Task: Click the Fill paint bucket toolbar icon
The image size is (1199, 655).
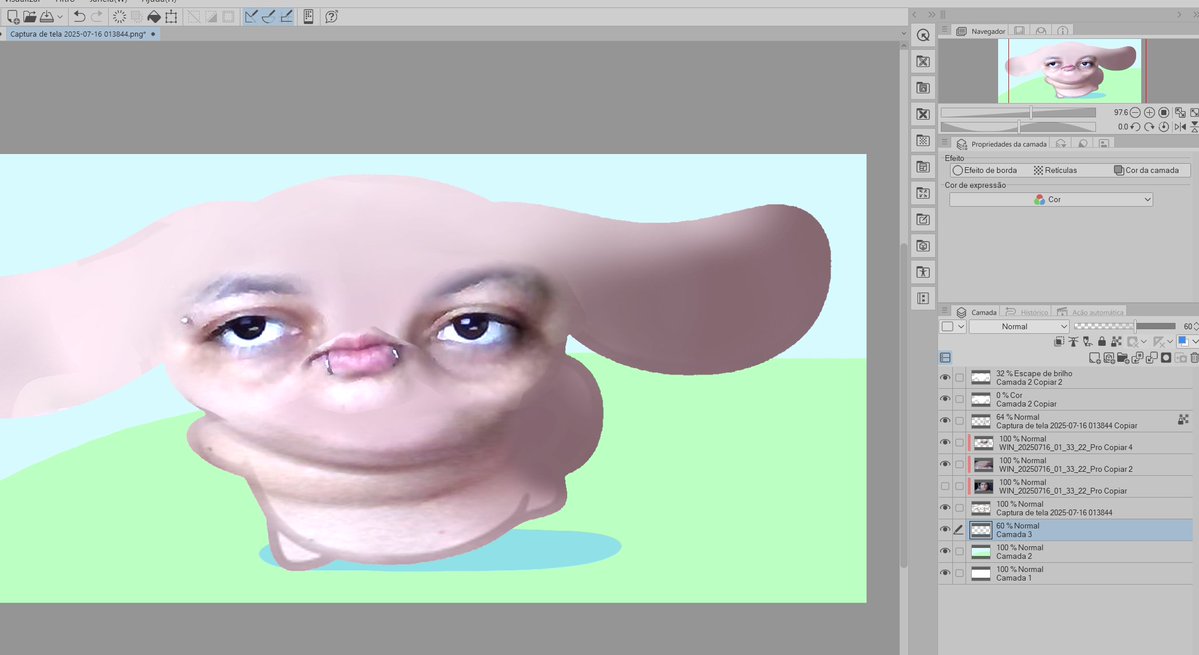Action: coord(154,16)
